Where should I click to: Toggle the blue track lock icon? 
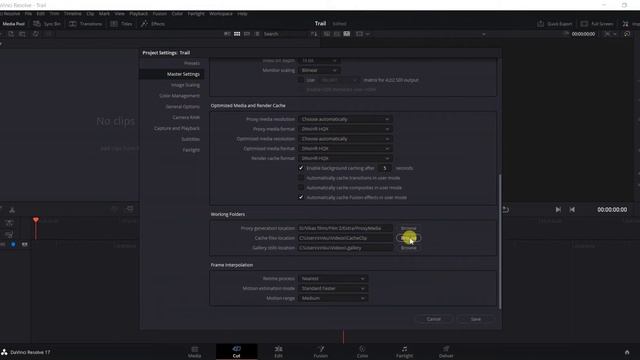pos(13,244)
